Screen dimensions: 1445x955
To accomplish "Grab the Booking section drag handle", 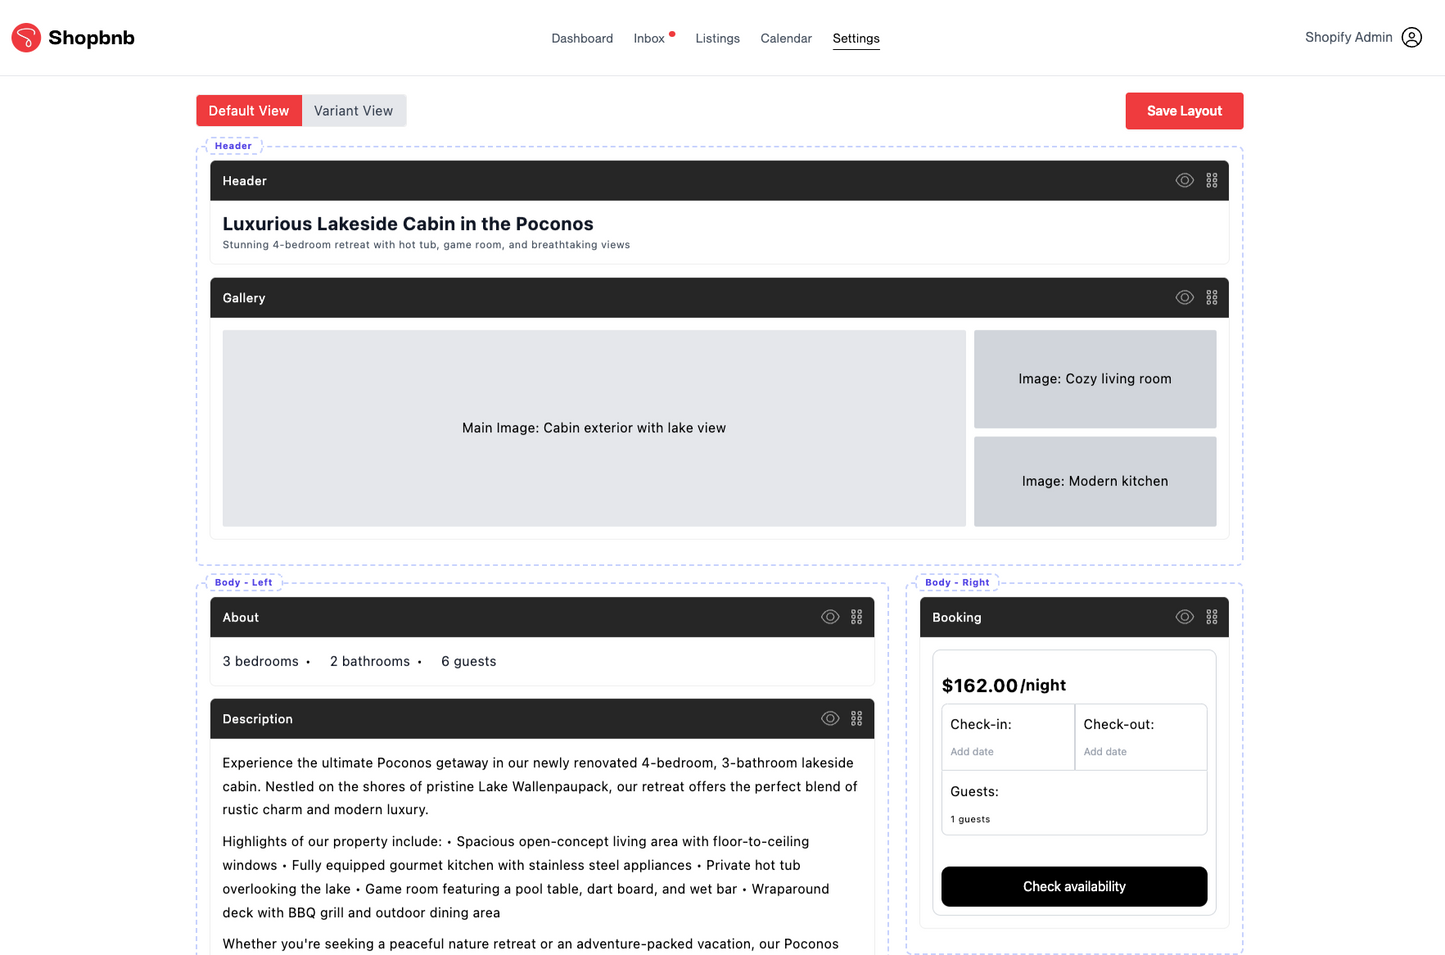I will [x=1211, y=617].
